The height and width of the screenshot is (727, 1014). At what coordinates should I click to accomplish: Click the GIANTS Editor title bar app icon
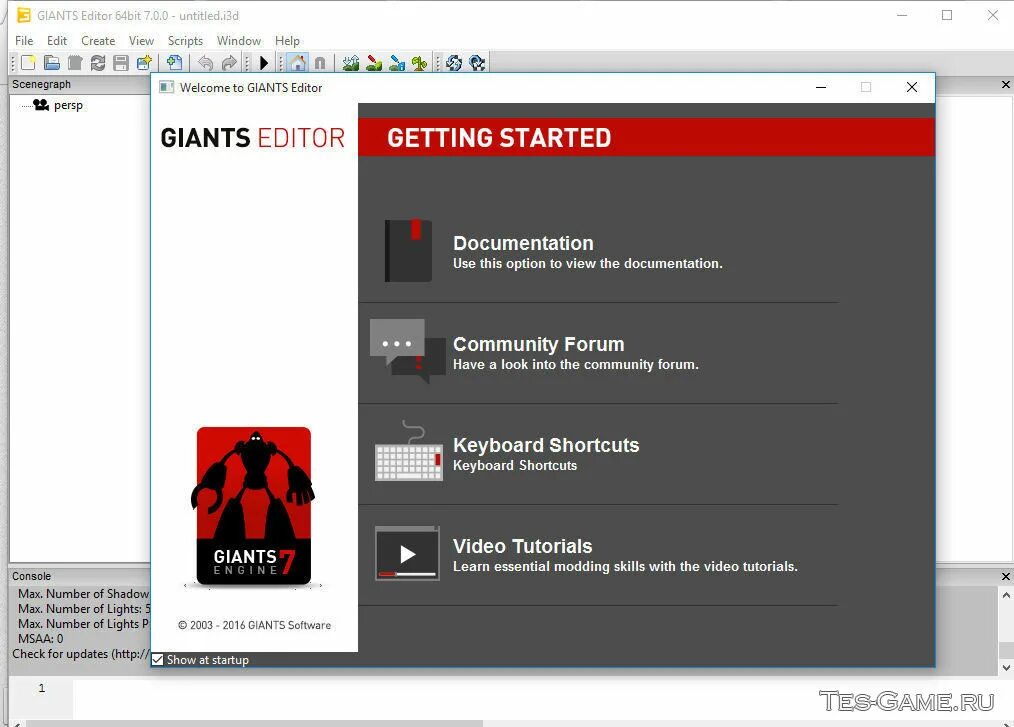click(x=23, y=15)
